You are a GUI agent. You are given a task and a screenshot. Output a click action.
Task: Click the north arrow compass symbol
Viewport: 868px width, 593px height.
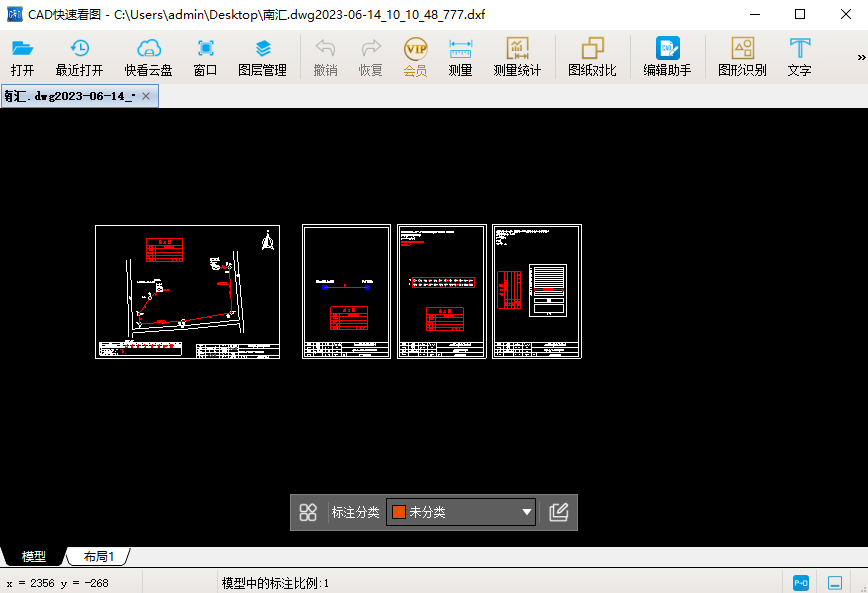click(x=268, y=241)
